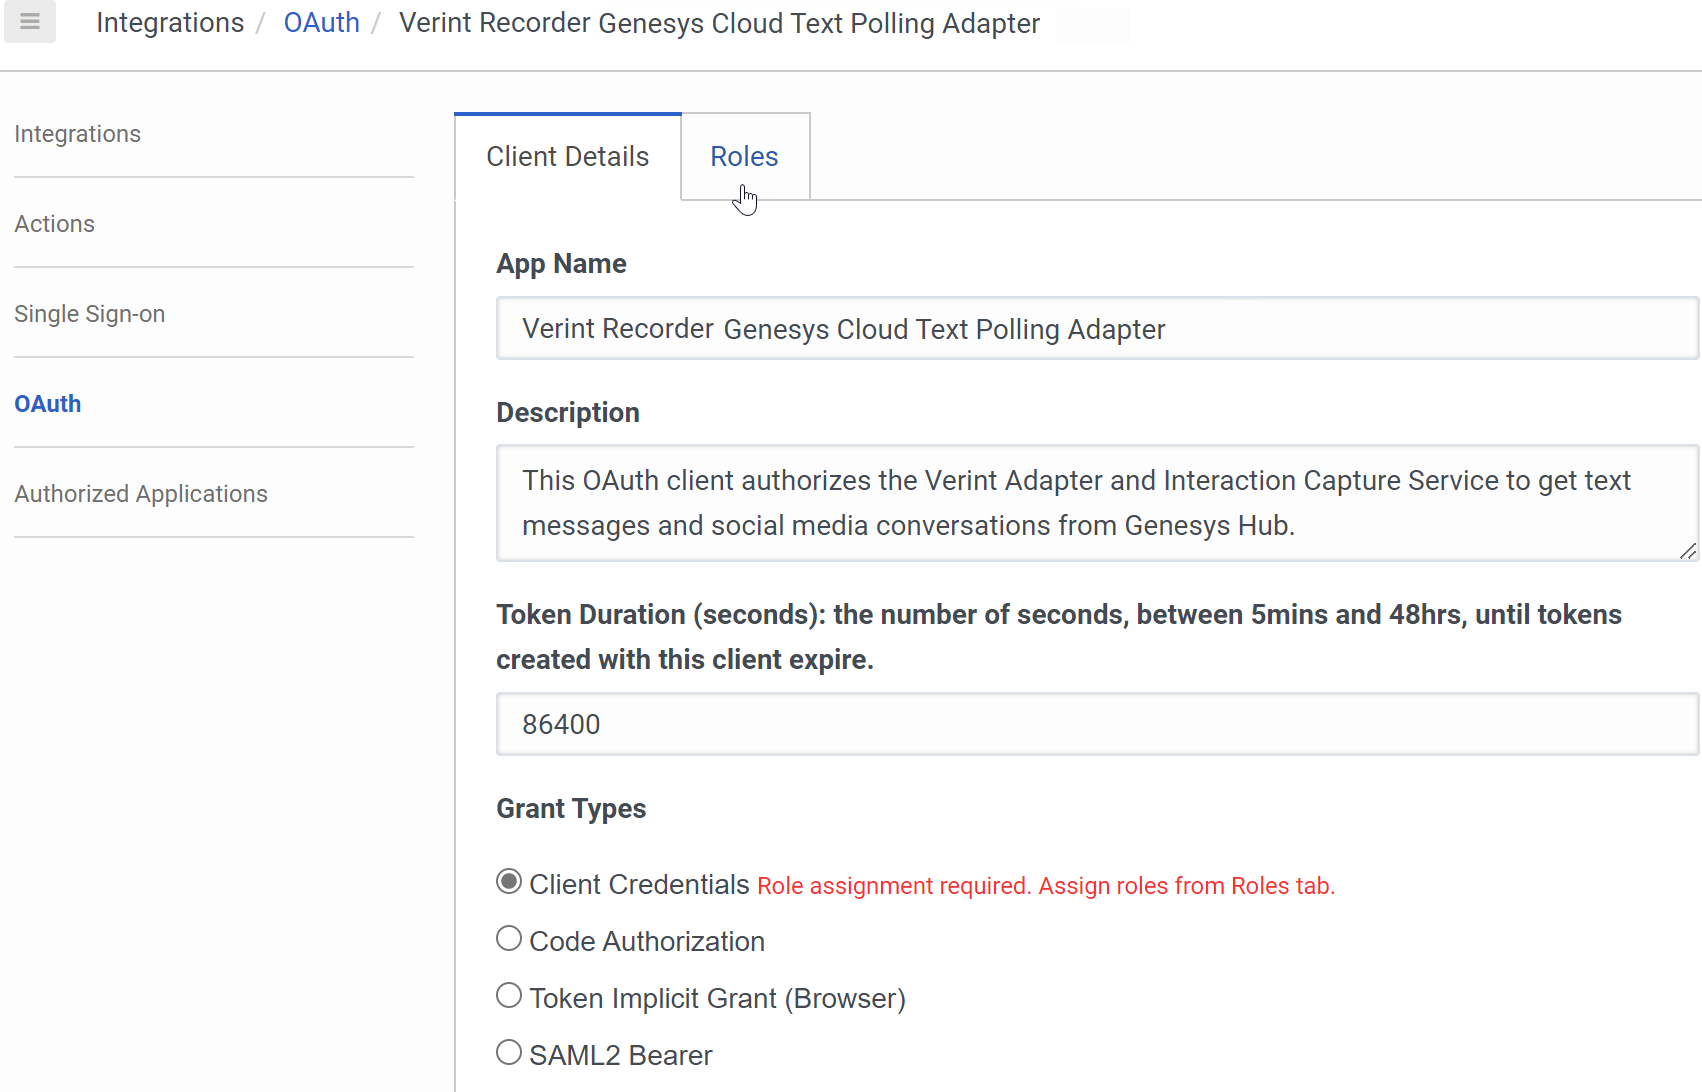Click the page title breadcrumb text
The height and width of the screenshot is (1092, 1702).
[718, 22]
